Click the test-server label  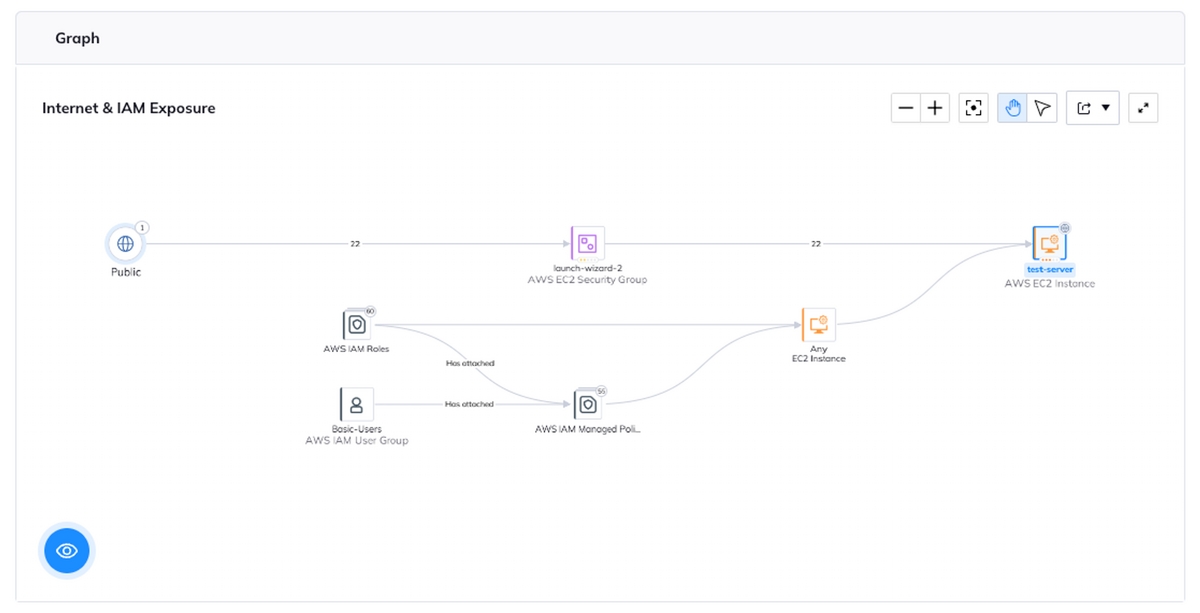1050,270
